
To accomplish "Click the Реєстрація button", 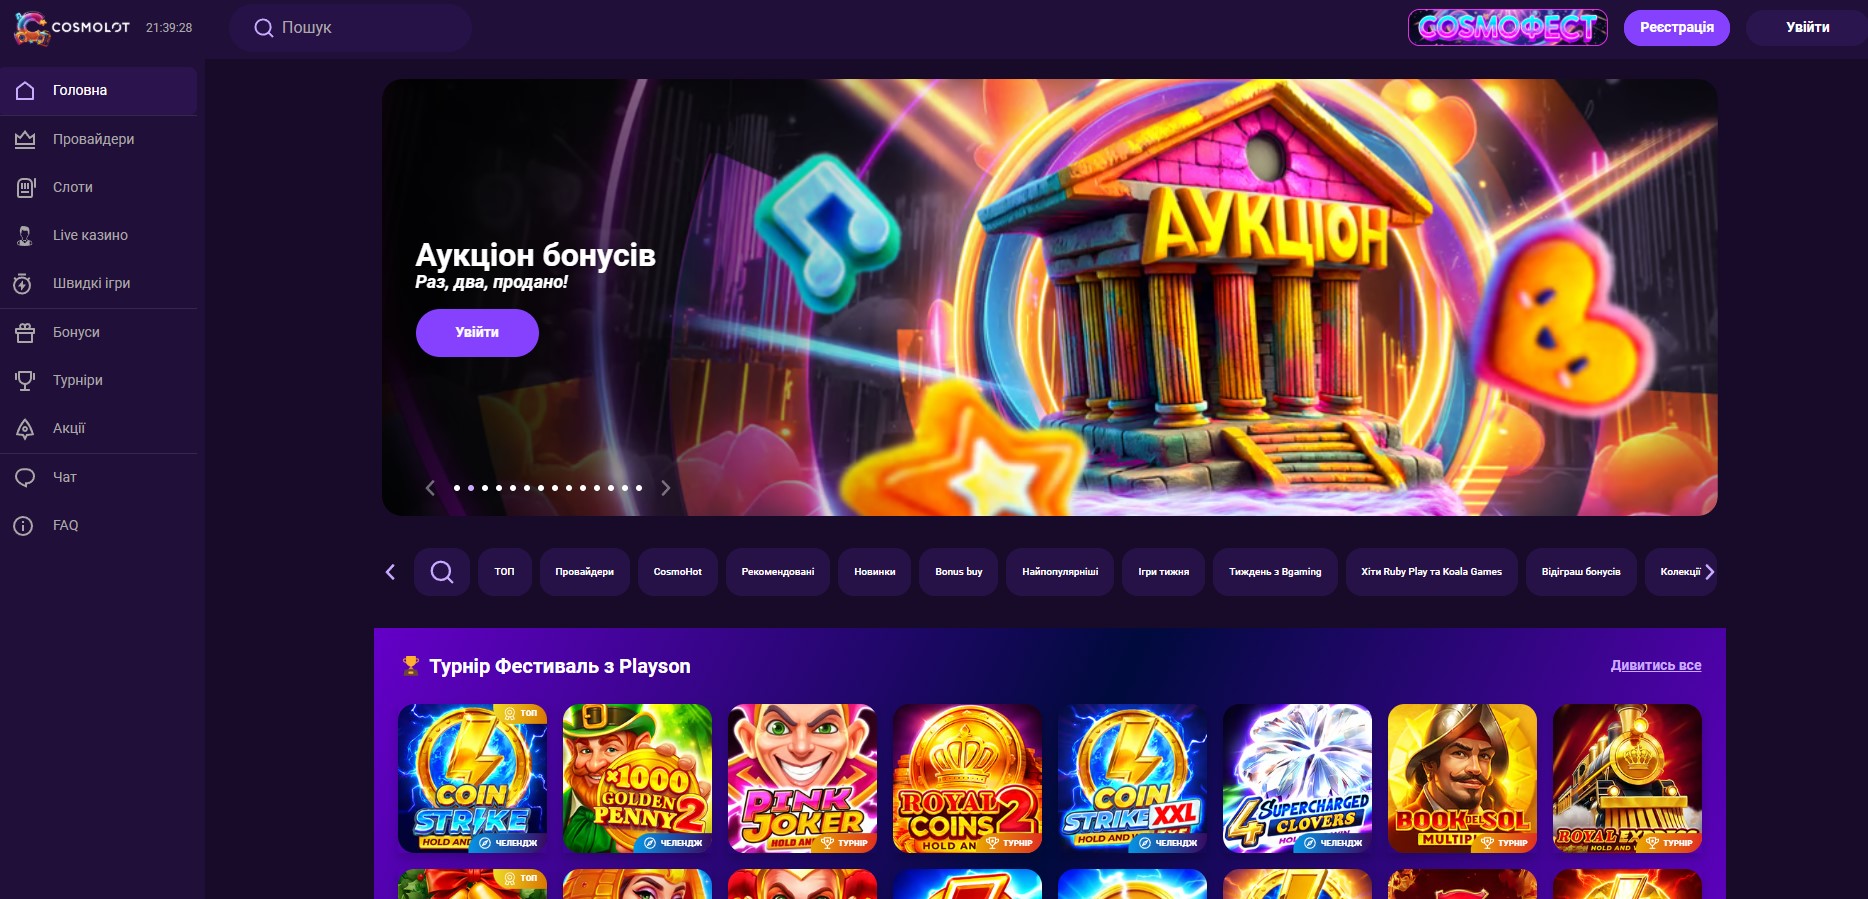I will tap(1677, 28).
